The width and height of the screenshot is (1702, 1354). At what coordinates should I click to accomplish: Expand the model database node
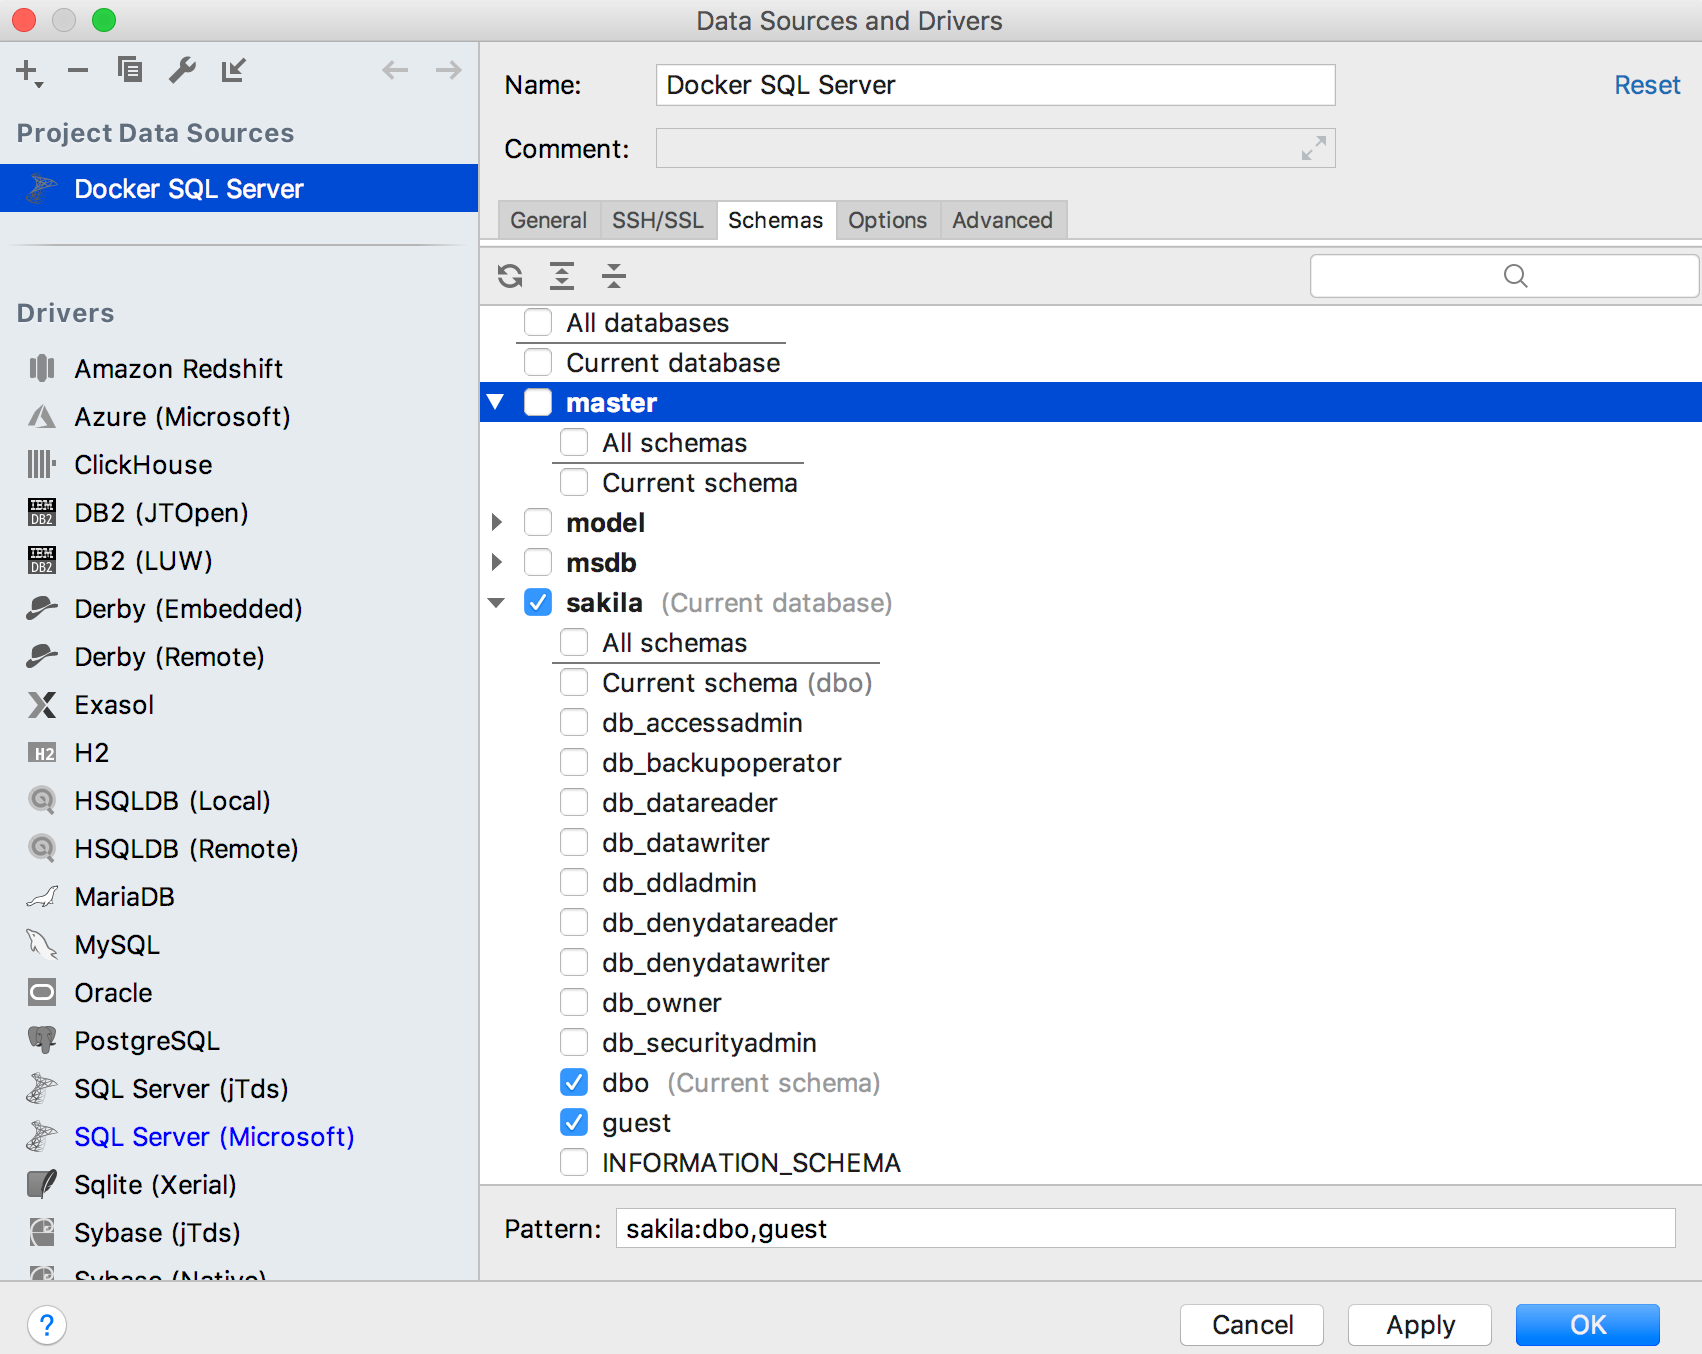pos(497,523)
